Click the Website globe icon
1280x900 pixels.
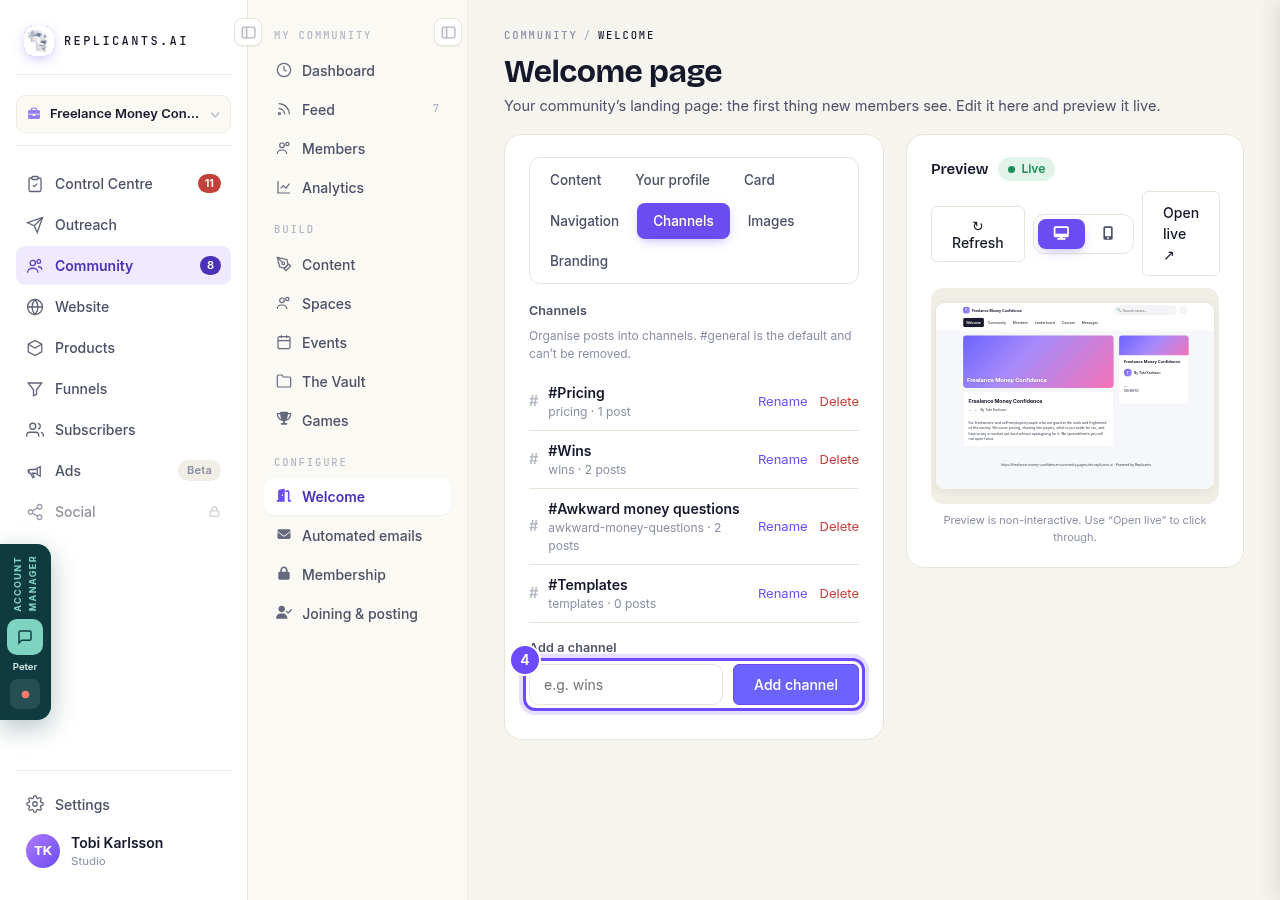tap(35, 307)
